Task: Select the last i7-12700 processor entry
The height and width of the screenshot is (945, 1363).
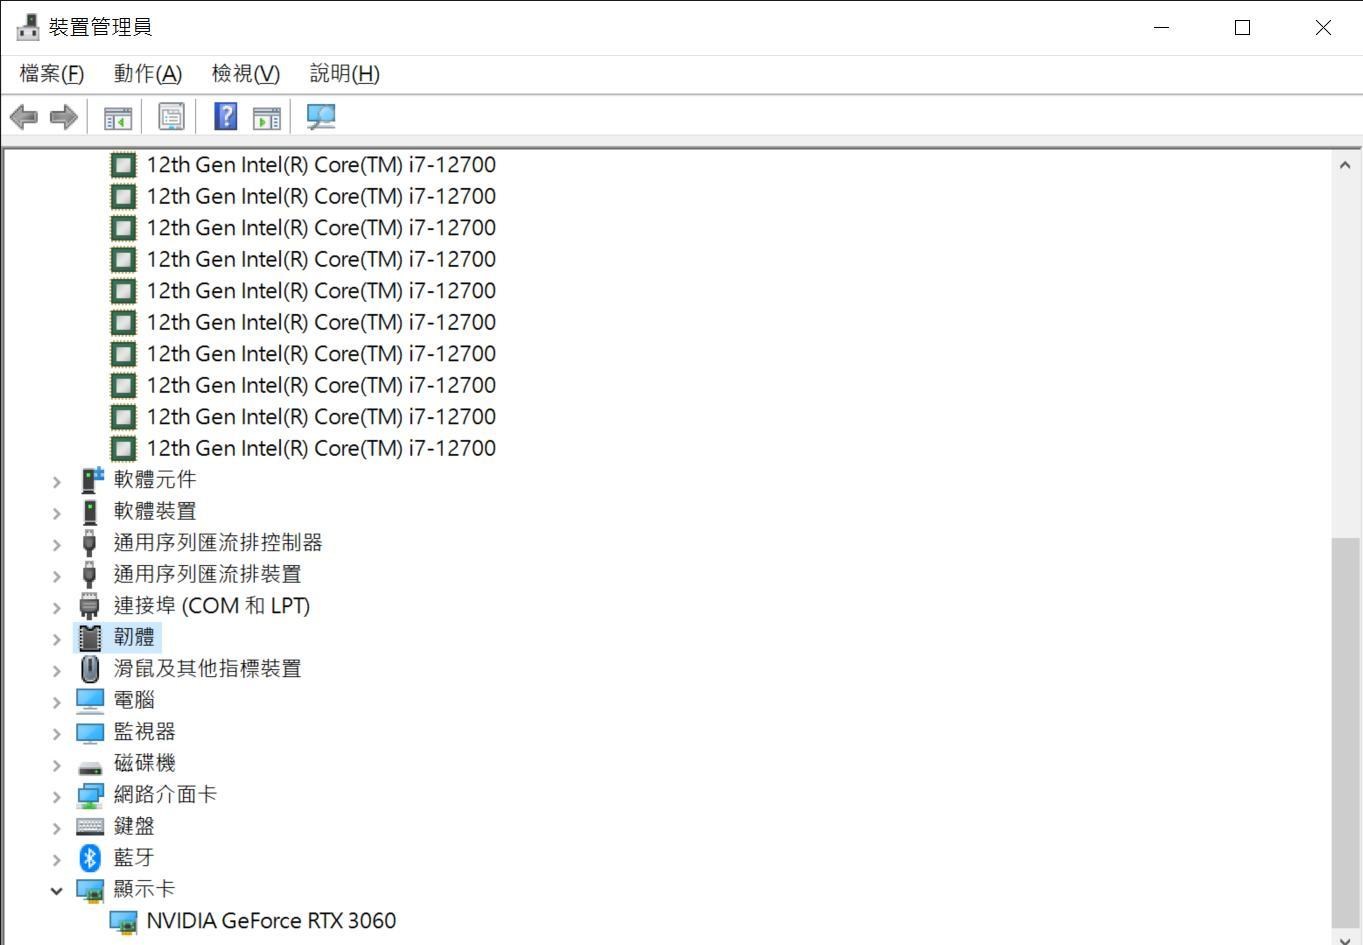Action: (321, 448)
